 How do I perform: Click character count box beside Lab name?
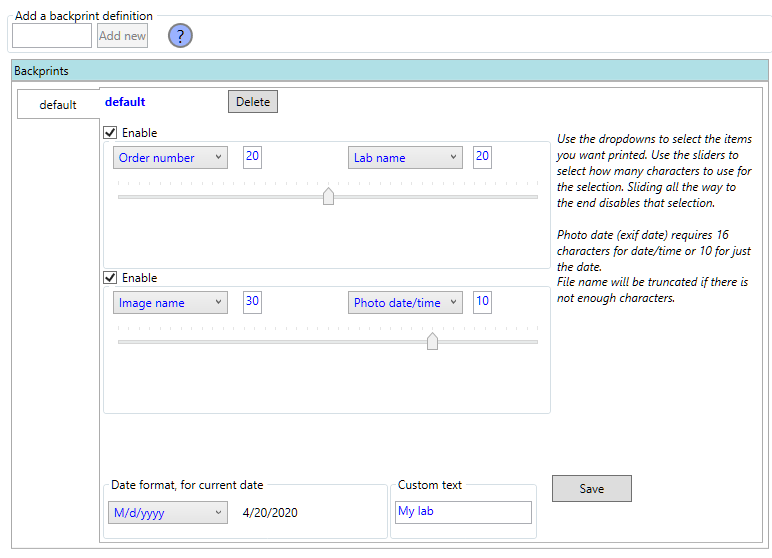pos(482,157)
